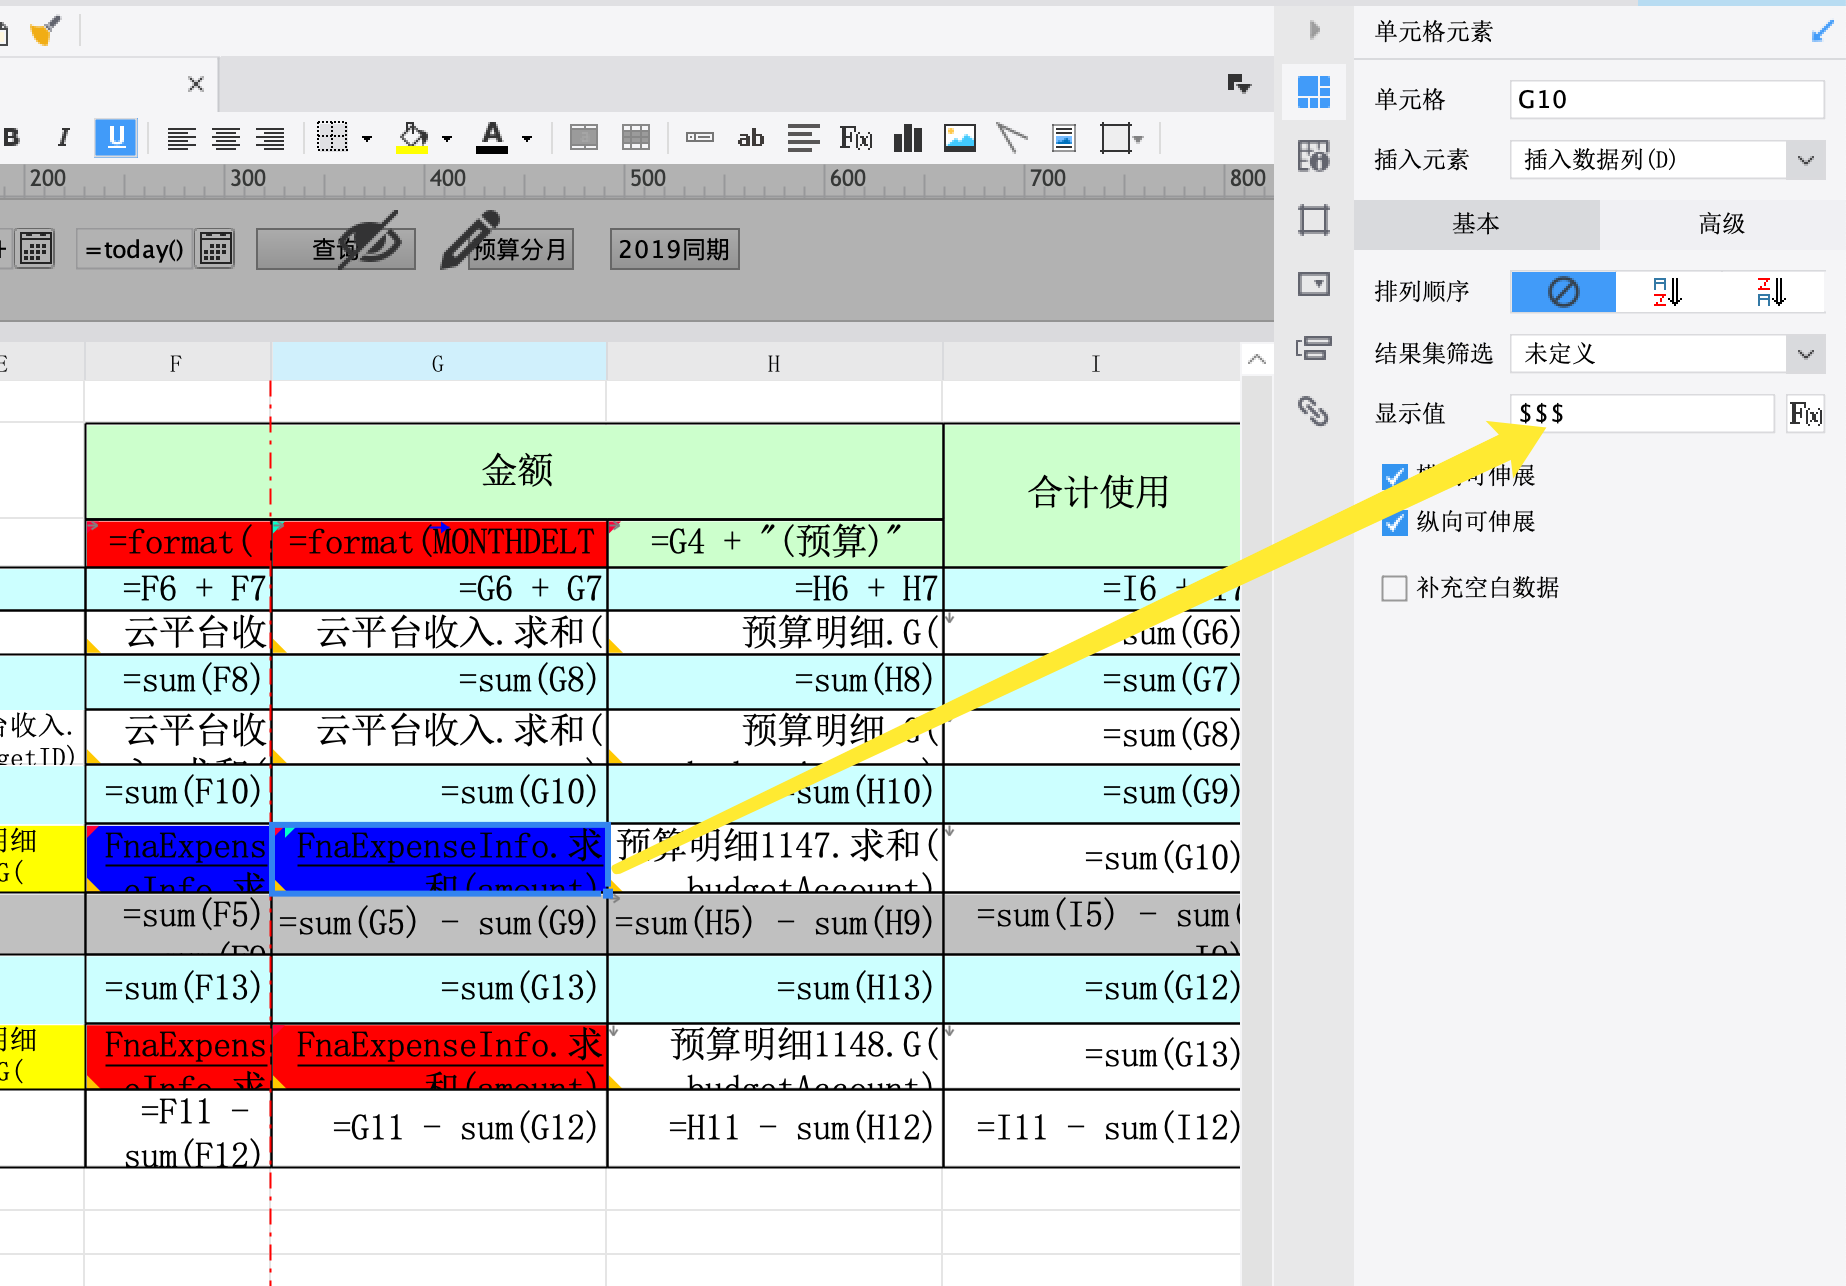1846x1286 pixels.
Task: Insert formula using toolbar F(x) icon
Action: coord(856,137)
